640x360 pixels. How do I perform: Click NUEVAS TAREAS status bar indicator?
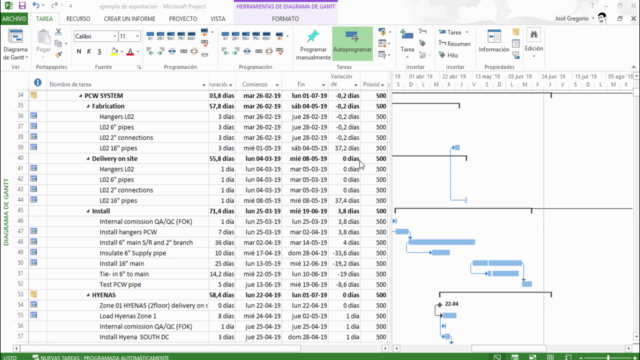(x=100, y=358)
